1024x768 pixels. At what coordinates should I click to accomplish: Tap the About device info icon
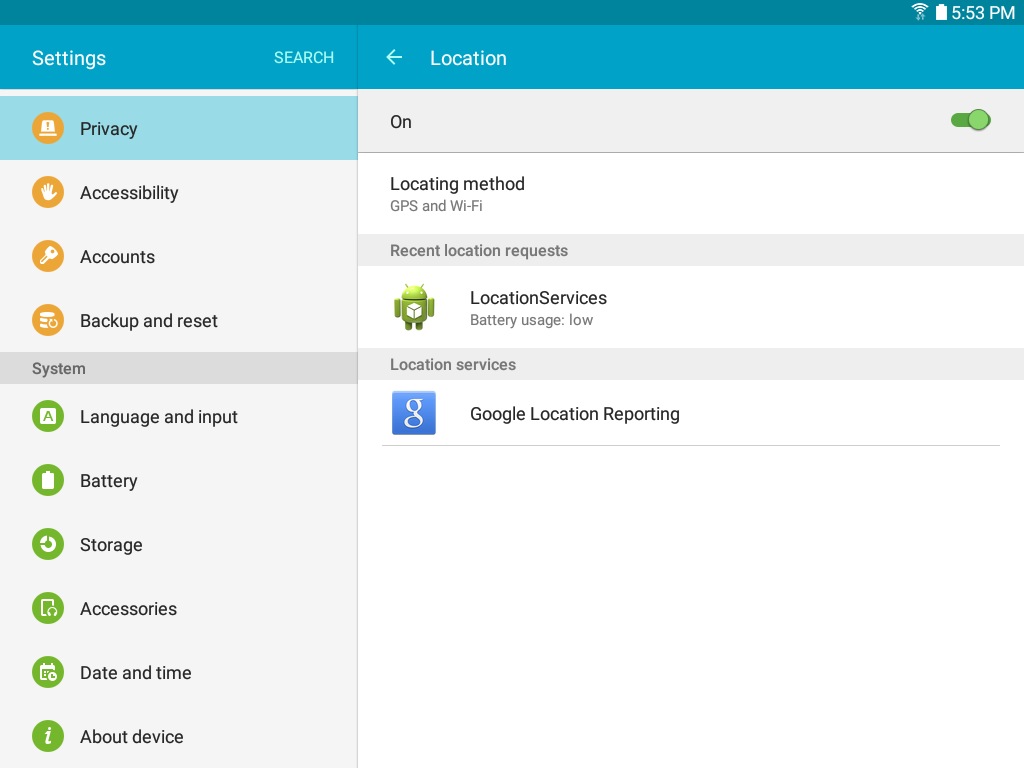(48, 736)
